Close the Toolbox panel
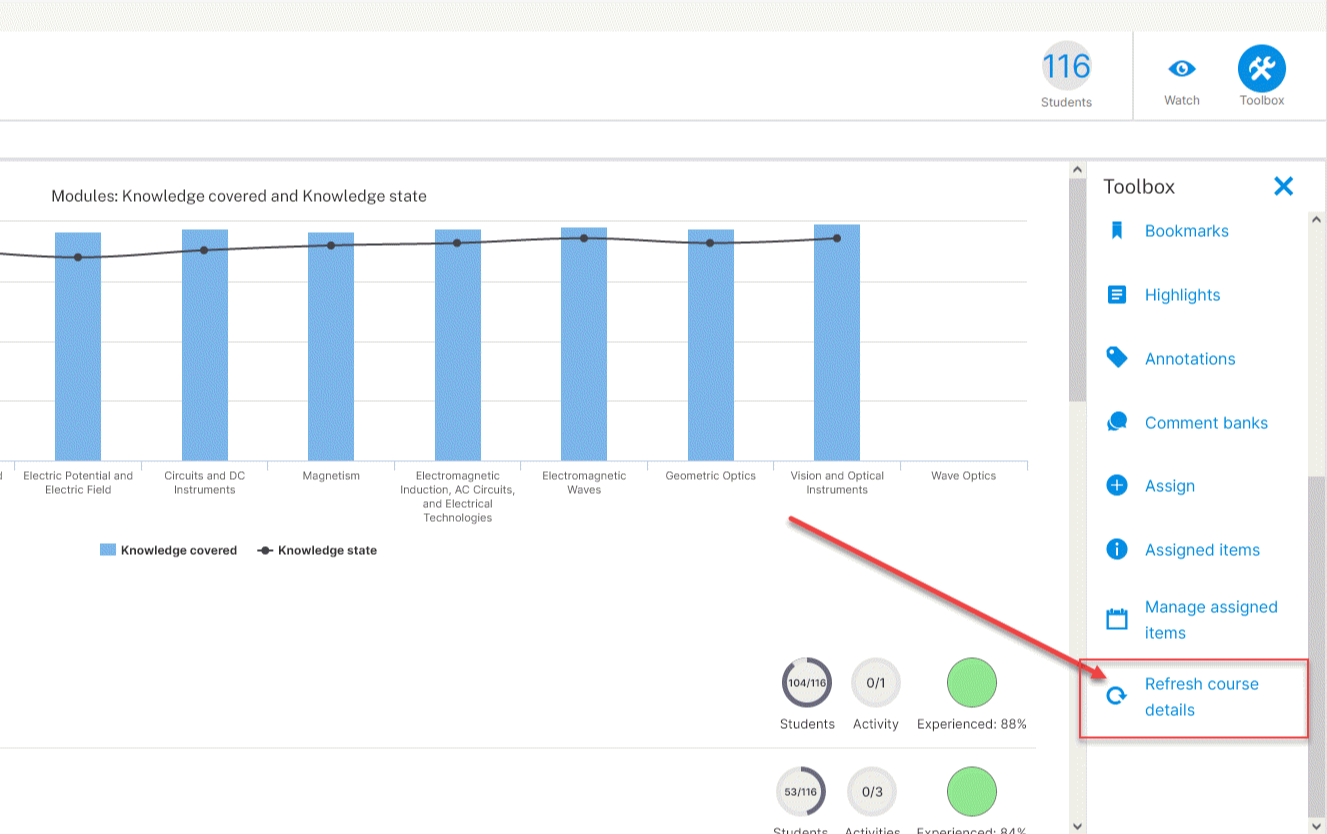This screenshot has width=1327, height=834. tap(1284, 186)
